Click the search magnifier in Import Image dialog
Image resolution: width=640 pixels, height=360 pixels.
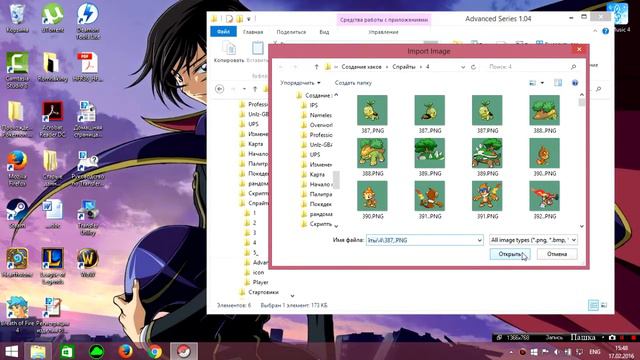point(573,67)
